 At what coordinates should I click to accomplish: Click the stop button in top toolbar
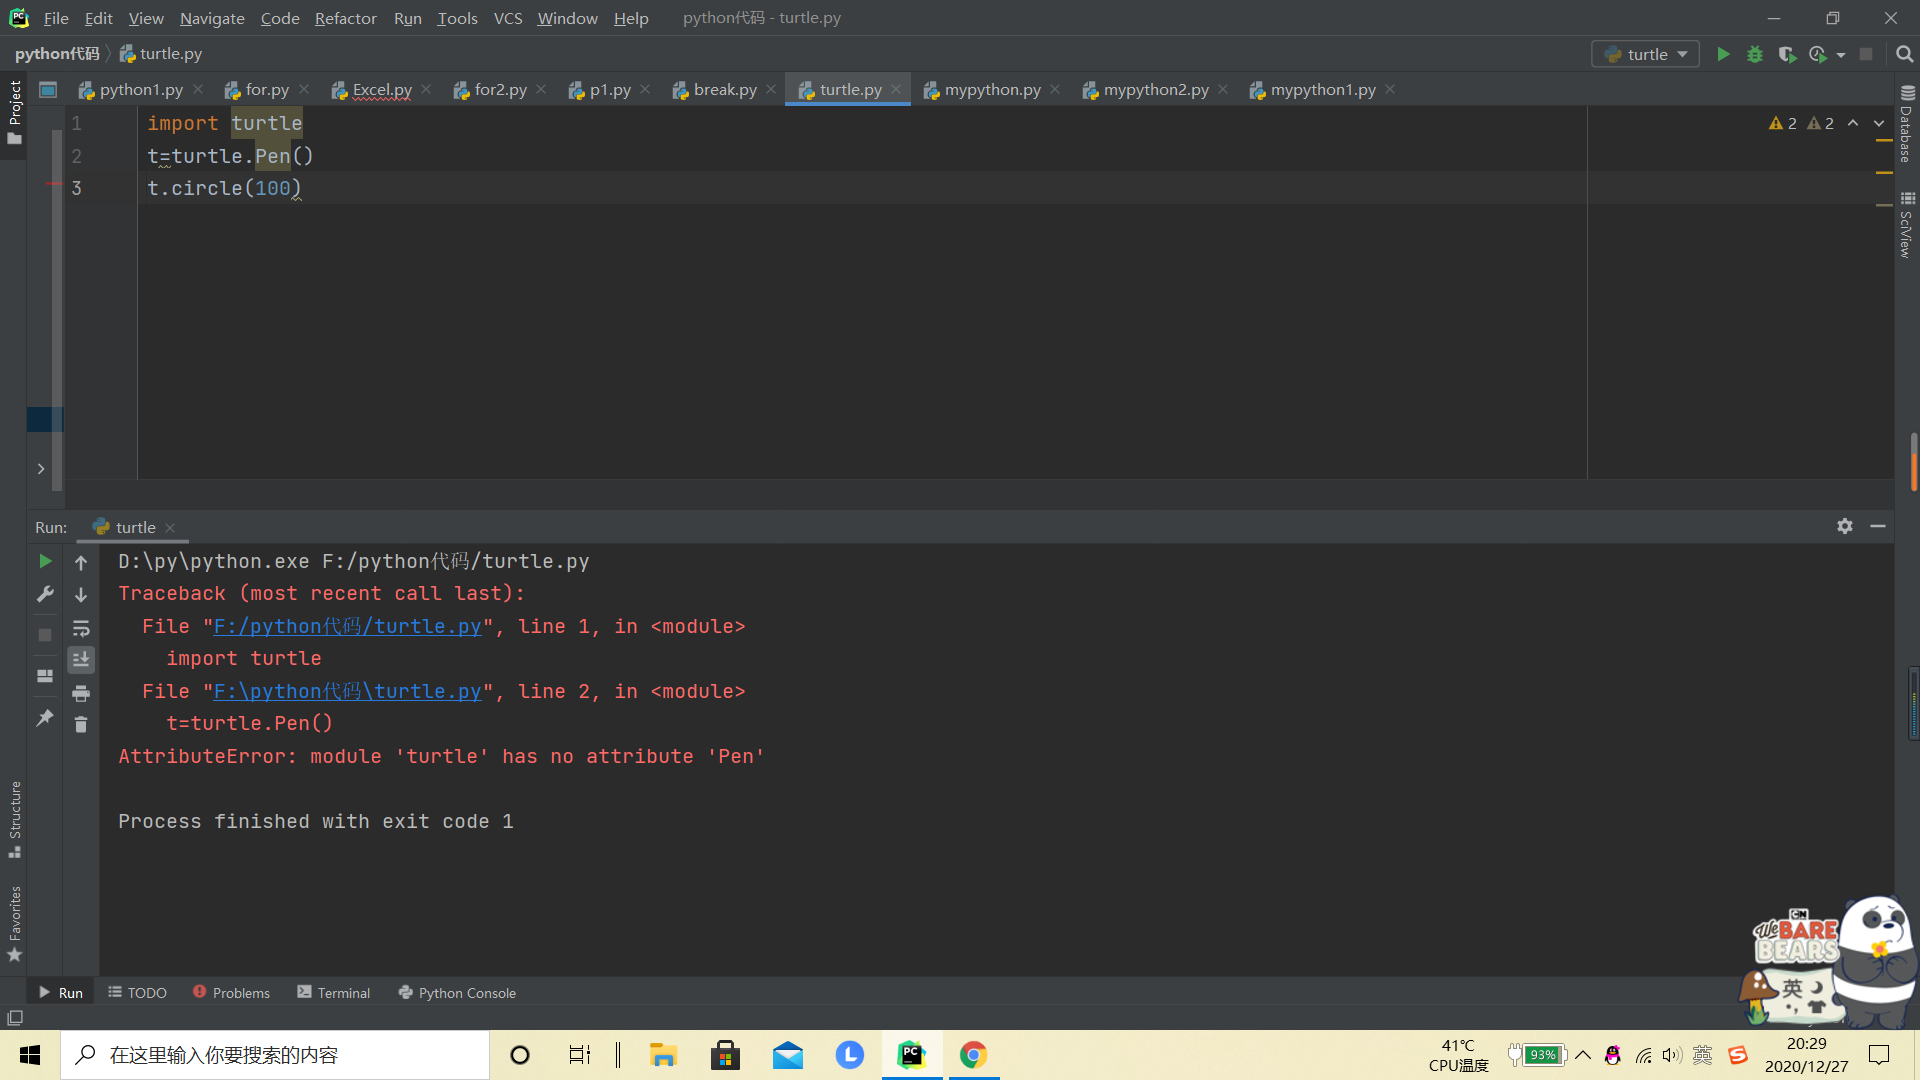pyautogui.click(x=1866, y=54)
